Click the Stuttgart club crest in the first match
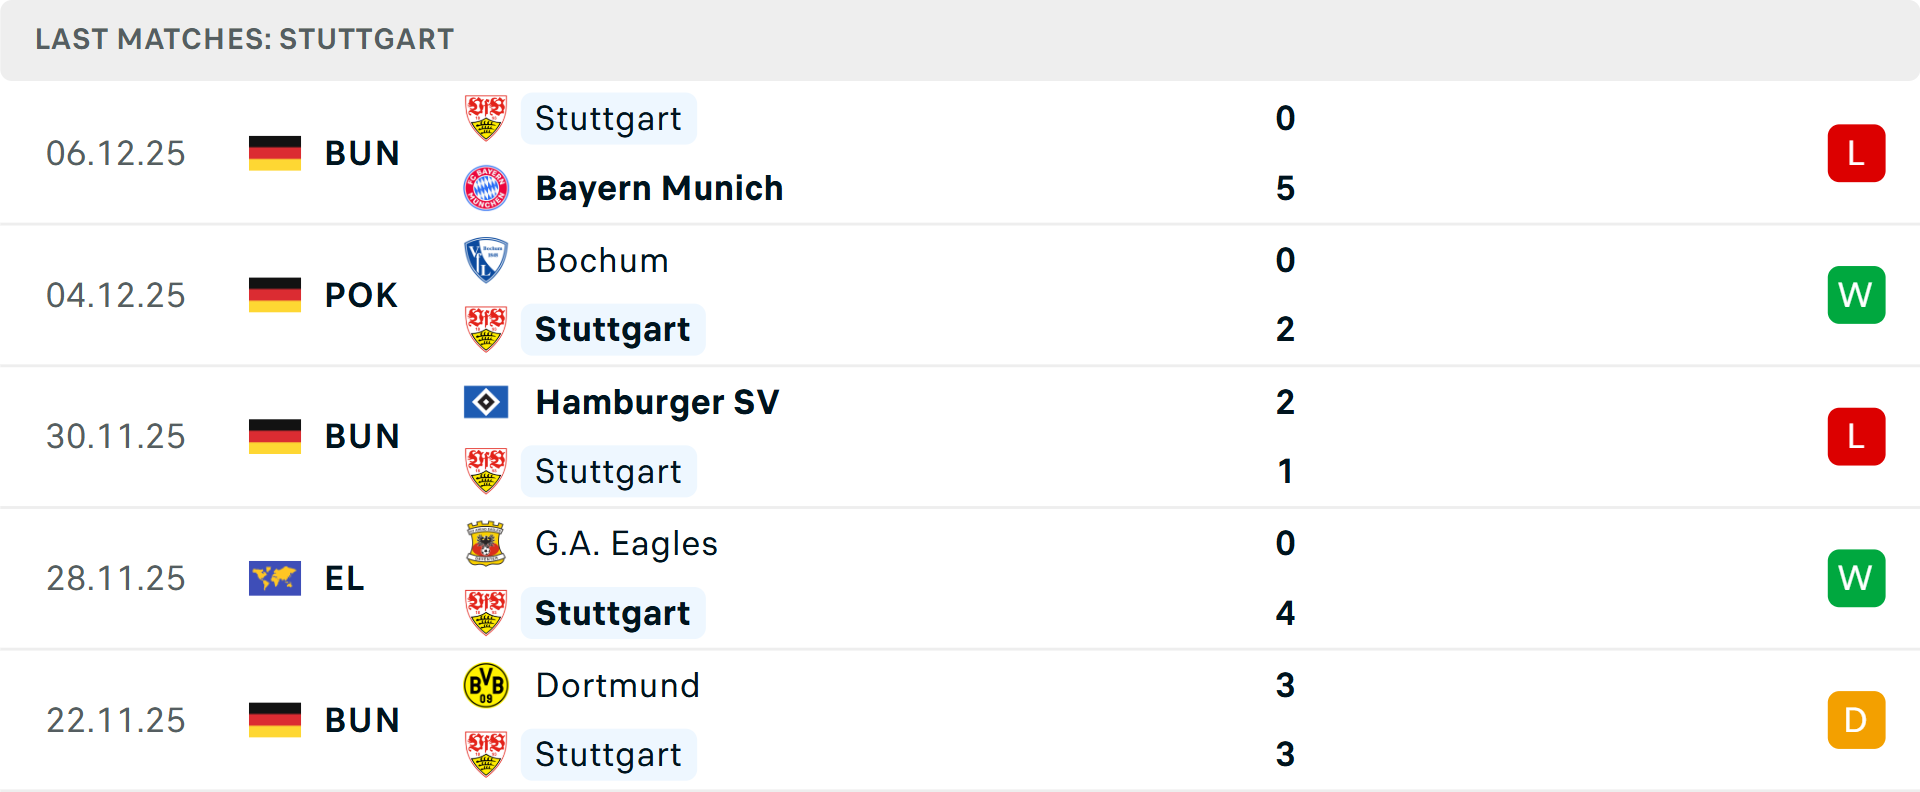This screenshot has height=792, width=1920. point(486,117)
